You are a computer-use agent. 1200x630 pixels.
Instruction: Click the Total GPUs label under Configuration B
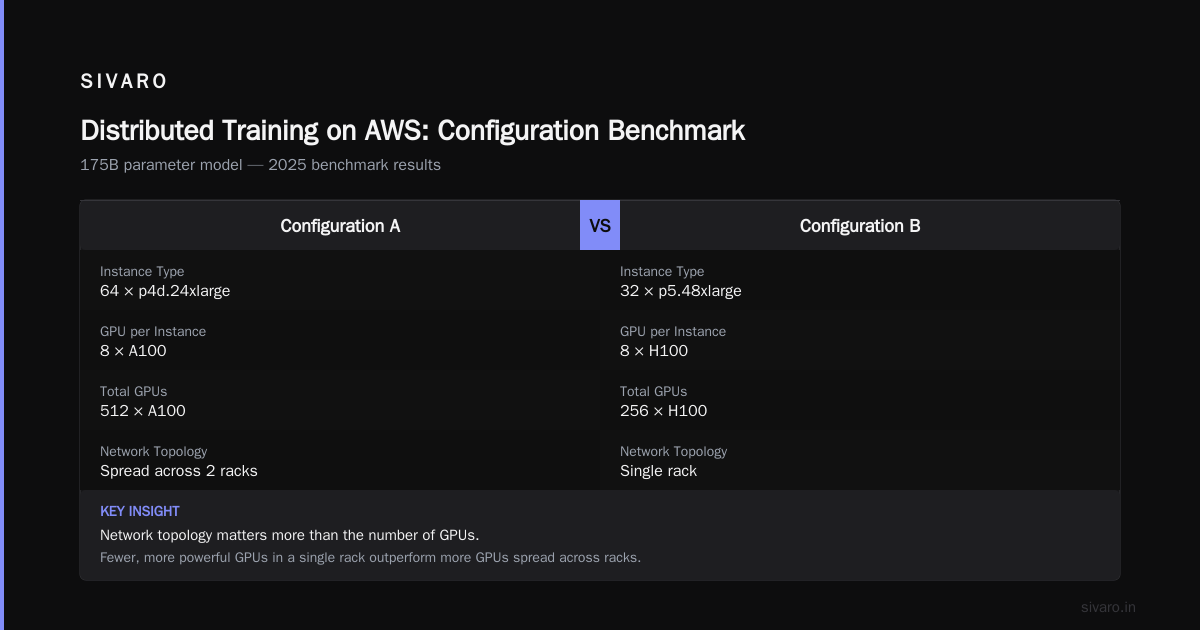[x=654, y=391]
